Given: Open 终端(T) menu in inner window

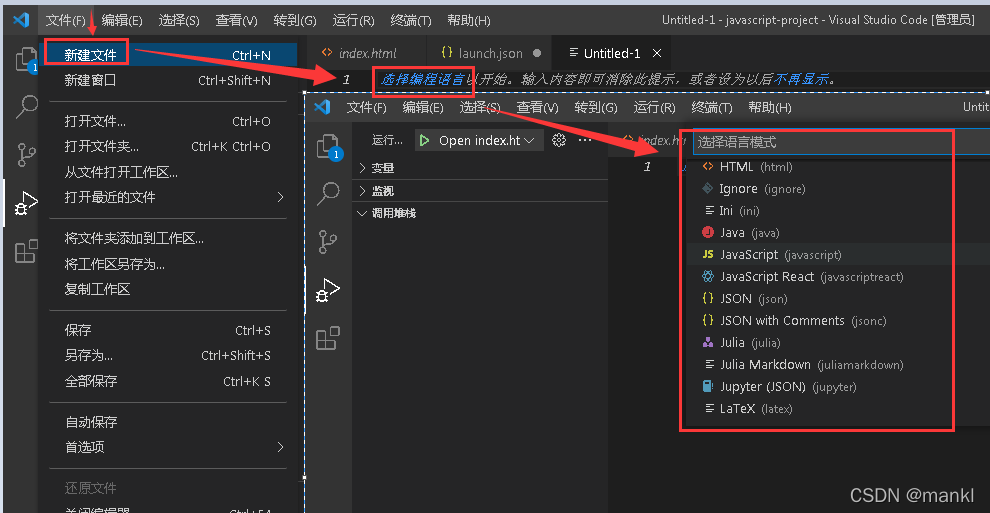Looking at the screenshot, I should coord(712,107).
